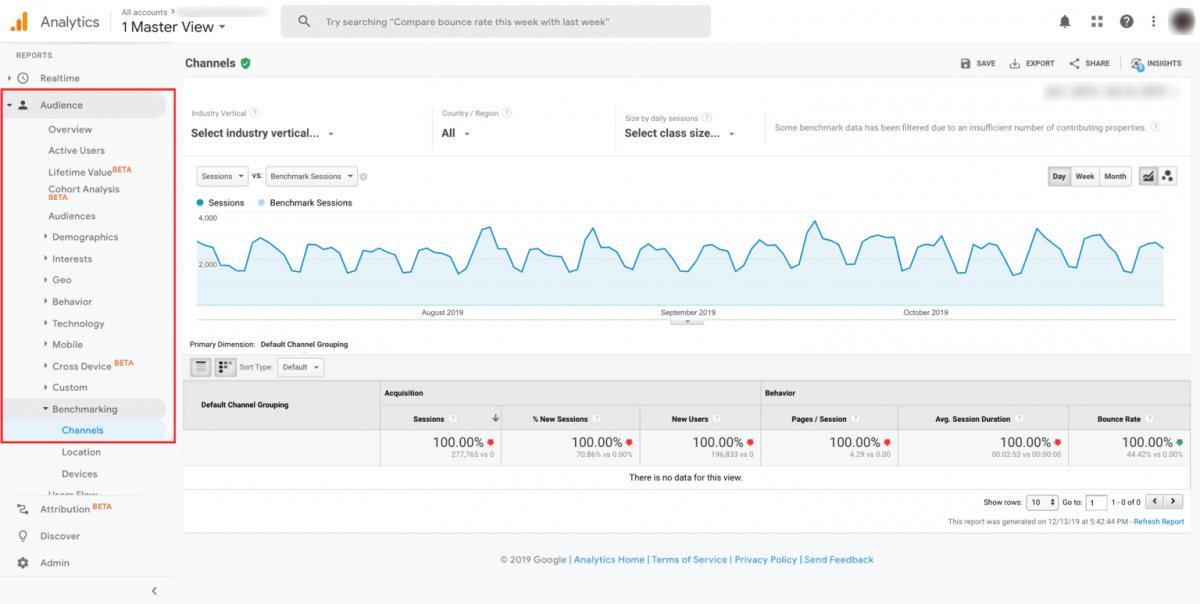Go to next table page

tap(1174, 502)
